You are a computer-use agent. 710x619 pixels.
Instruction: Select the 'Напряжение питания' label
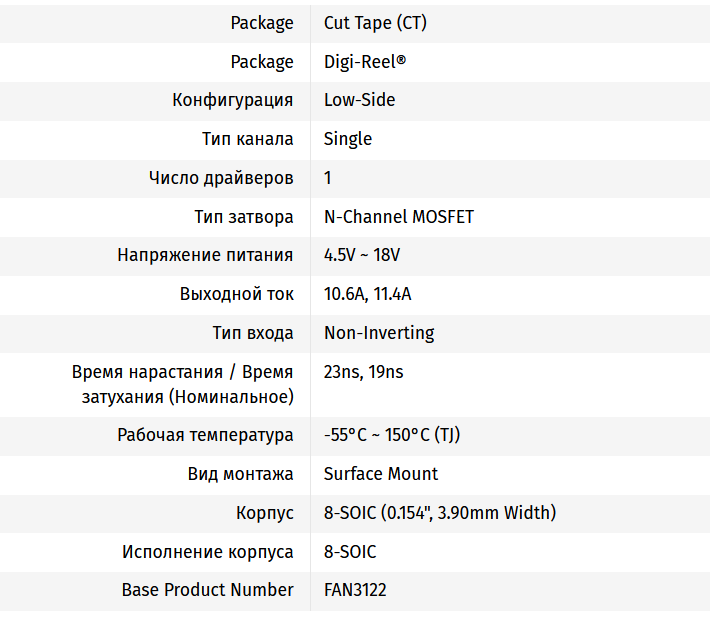point(205,255)
